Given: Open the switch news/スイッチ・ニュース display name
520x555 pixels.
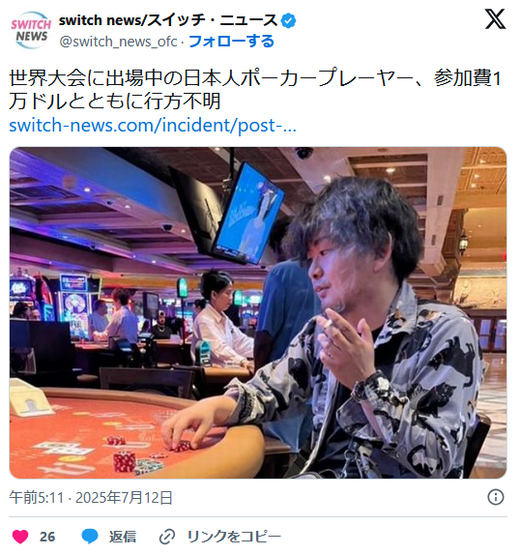Looking at the screenshot, I should tap(168, 21).
